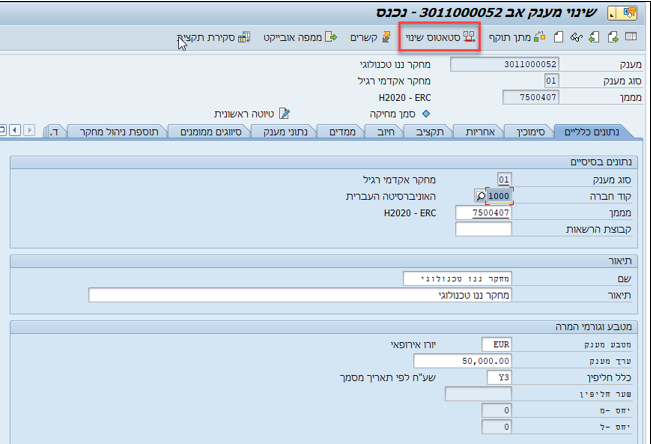Screen dimensions: 651x444
Task: Click the right tab-scroll arrow
Action: [x=29, y=130]
